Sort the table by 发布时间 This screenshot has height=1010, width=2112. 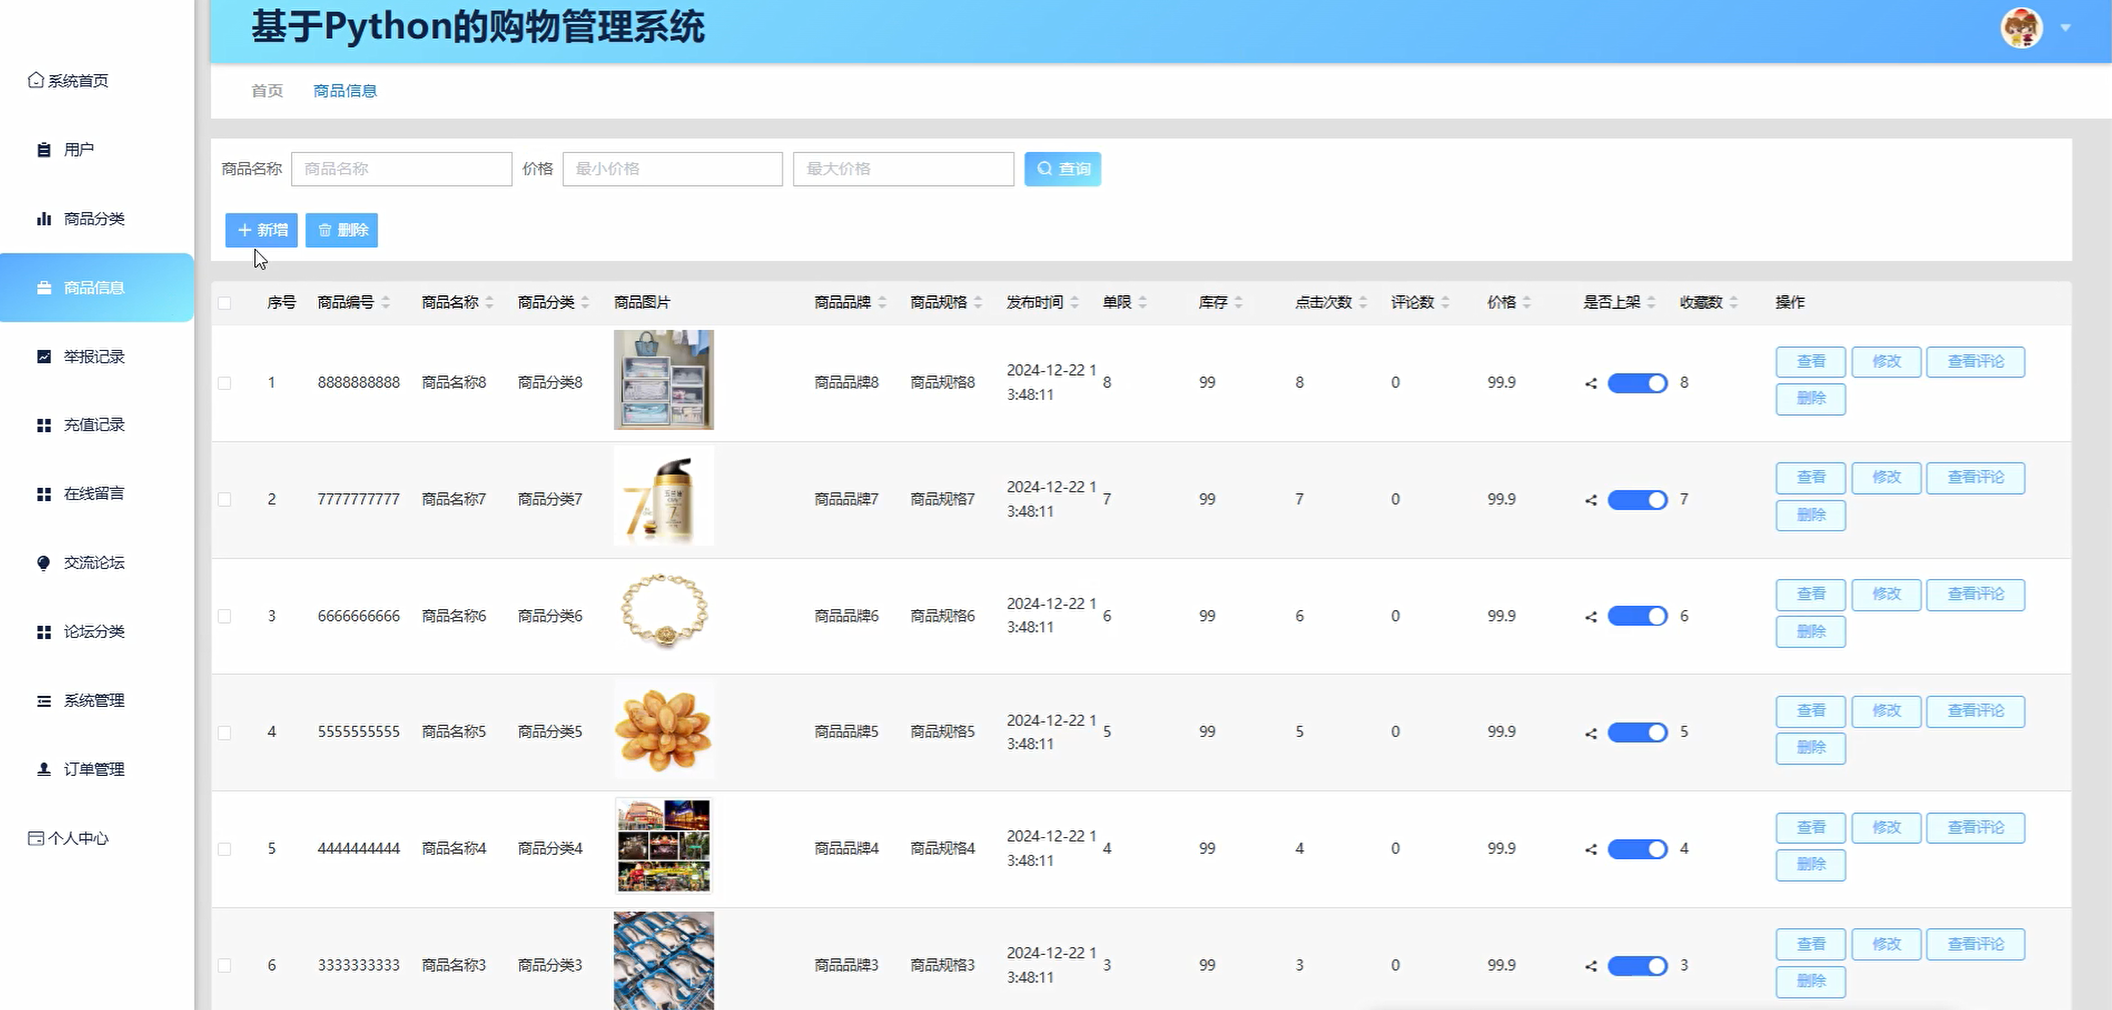(1036, 302)
